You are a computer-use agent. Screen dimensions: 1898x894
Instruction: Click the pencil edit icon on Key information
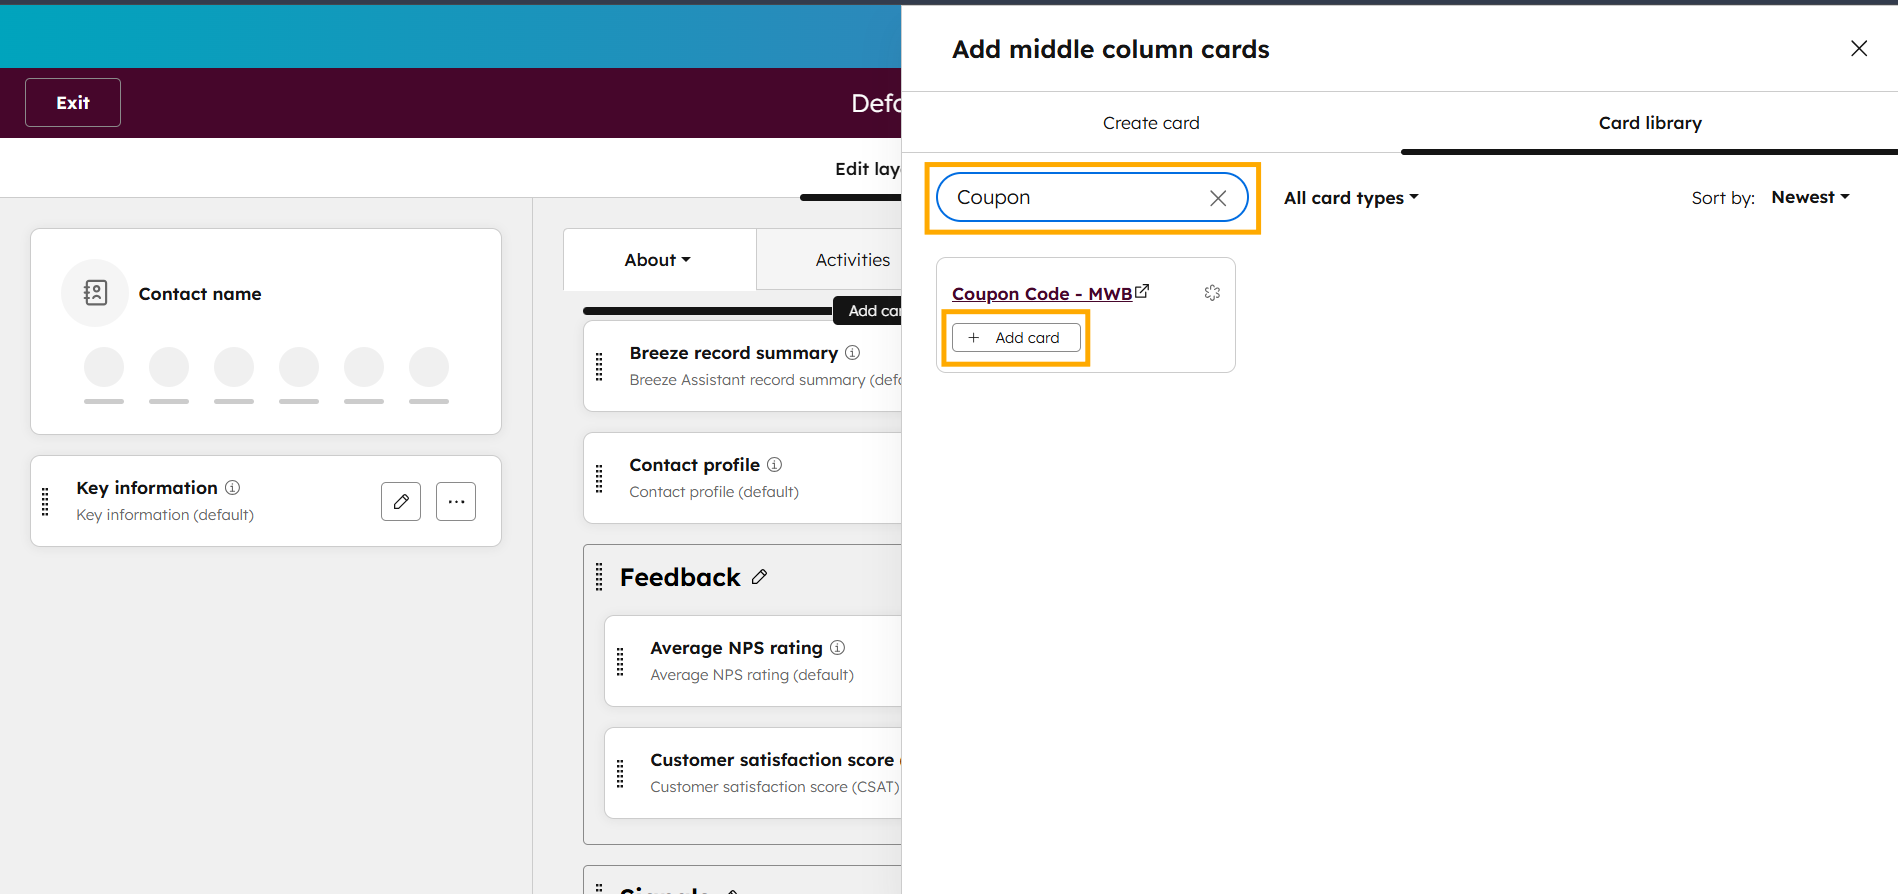pyautogui.click(x=401, y=501)
